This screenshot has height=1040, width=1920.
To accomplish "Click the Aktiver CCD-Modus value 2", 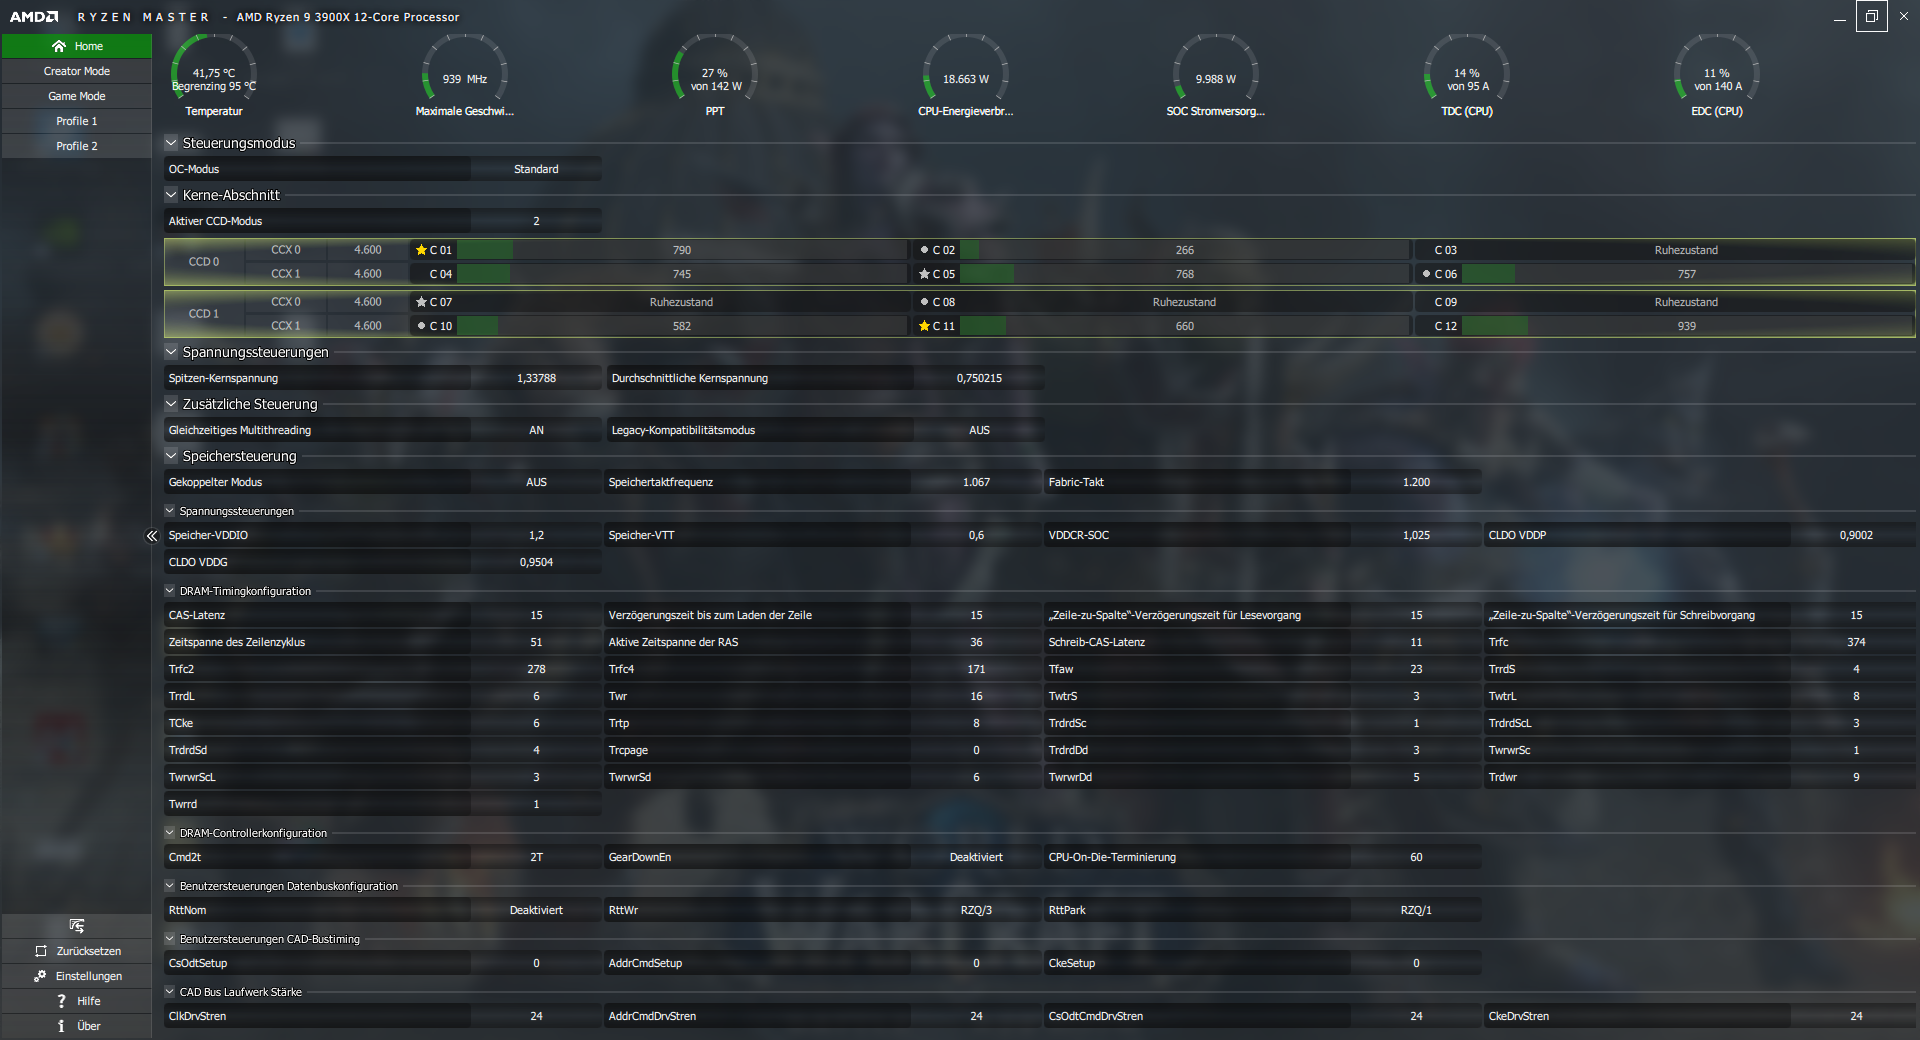I will pos(536,221).
